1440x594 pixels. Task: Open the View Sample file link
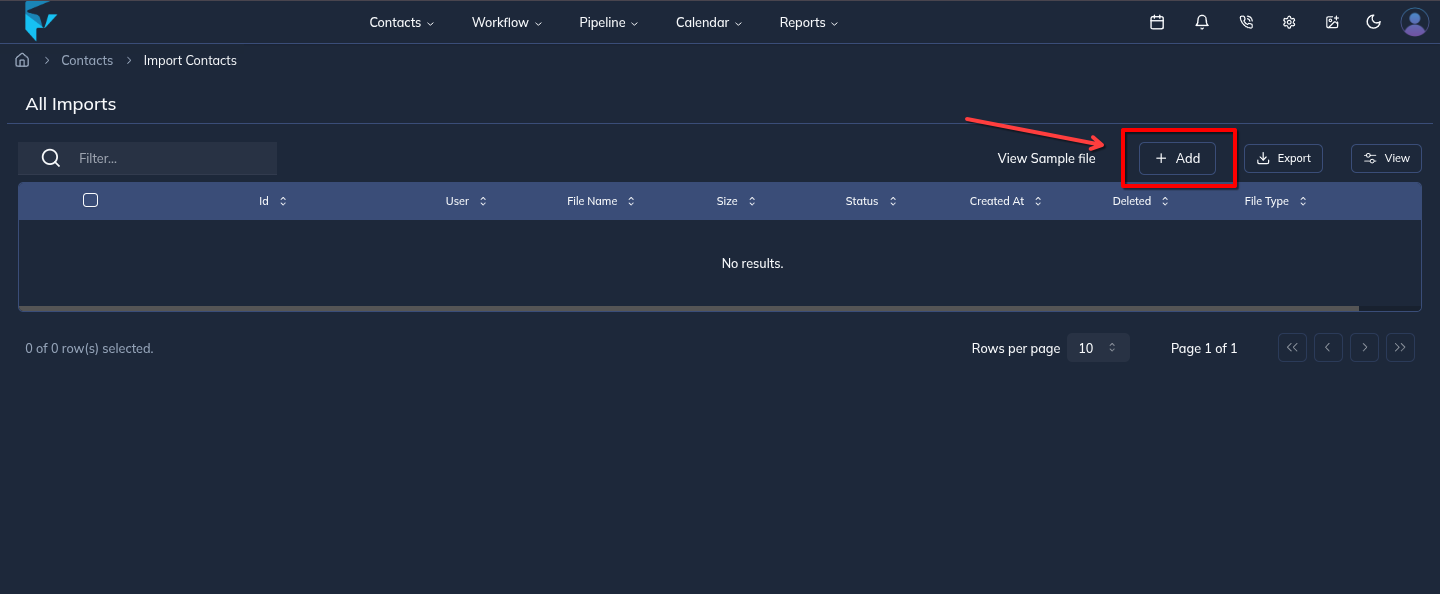click(x=1046, y=158)
